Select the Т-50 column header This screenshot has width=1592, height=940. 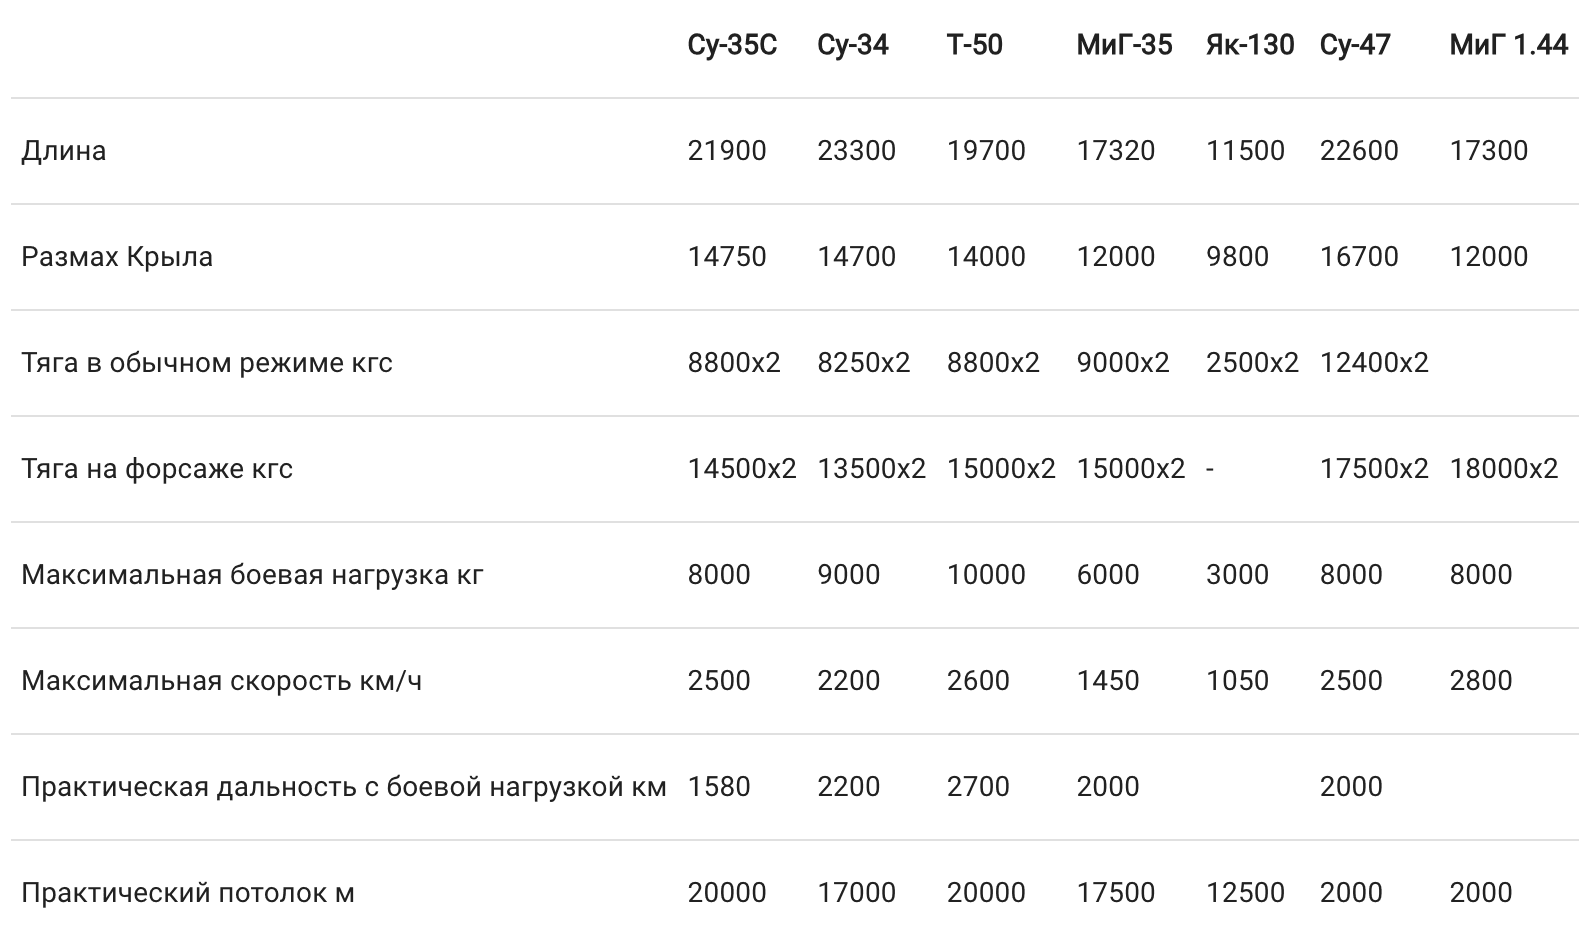[x=974, y=45]
